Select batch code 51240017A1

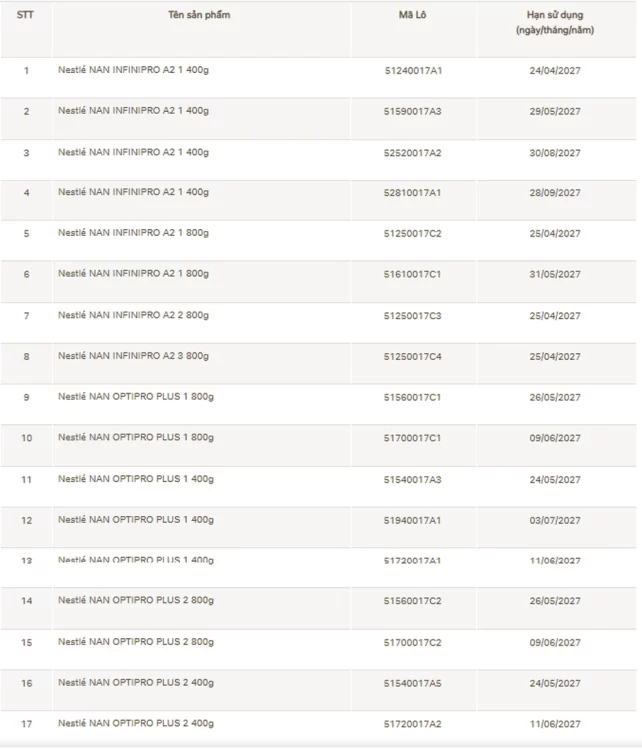tap(413, 71)
